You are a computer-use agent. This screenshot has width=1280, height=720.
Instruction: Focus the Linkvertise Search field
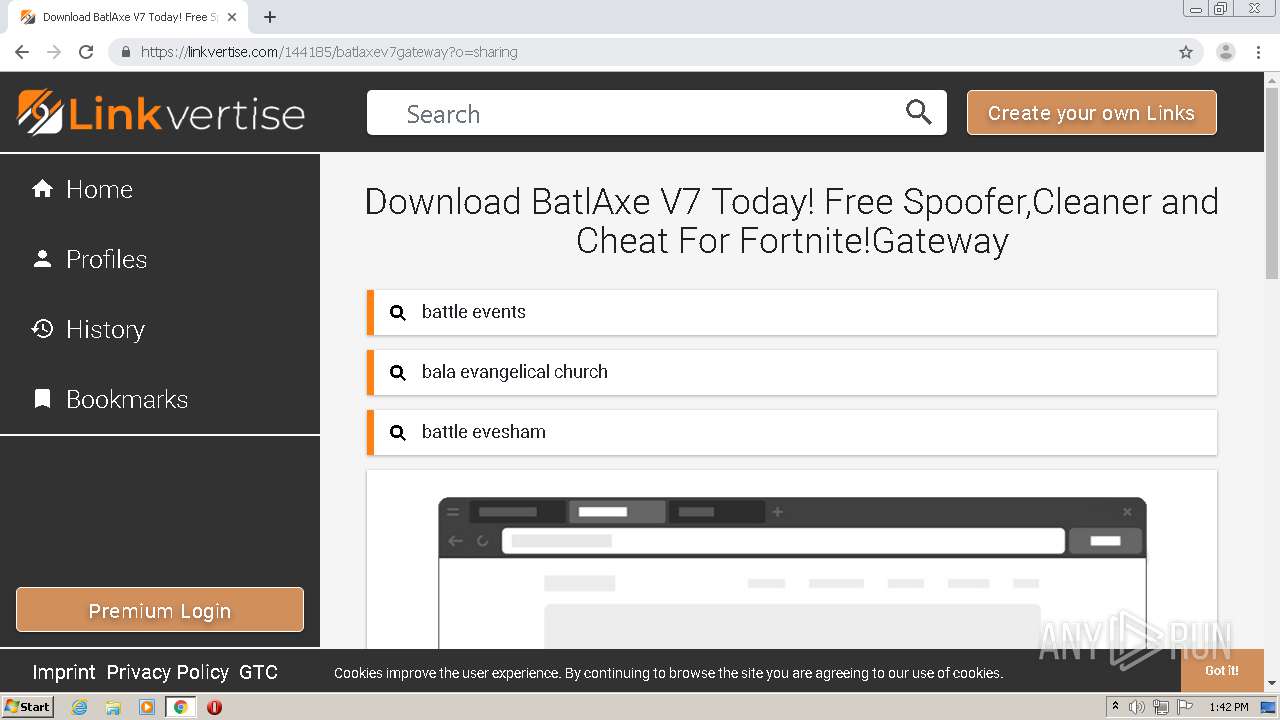click(656, 113)
